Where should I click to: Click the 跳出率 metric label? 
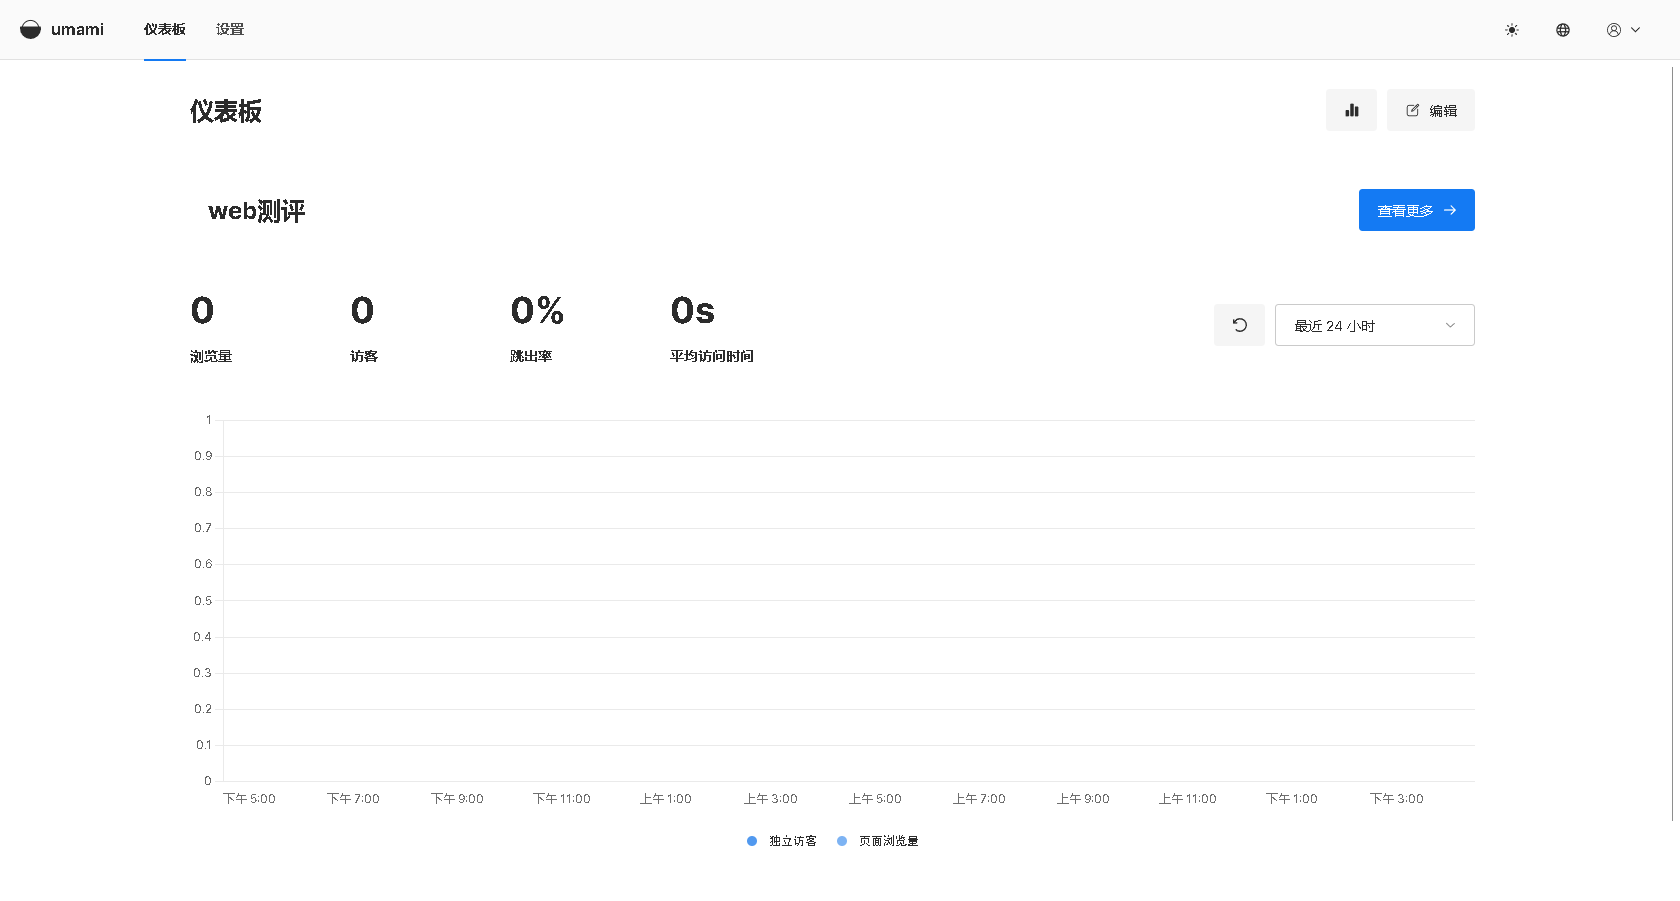pos(531,356)
